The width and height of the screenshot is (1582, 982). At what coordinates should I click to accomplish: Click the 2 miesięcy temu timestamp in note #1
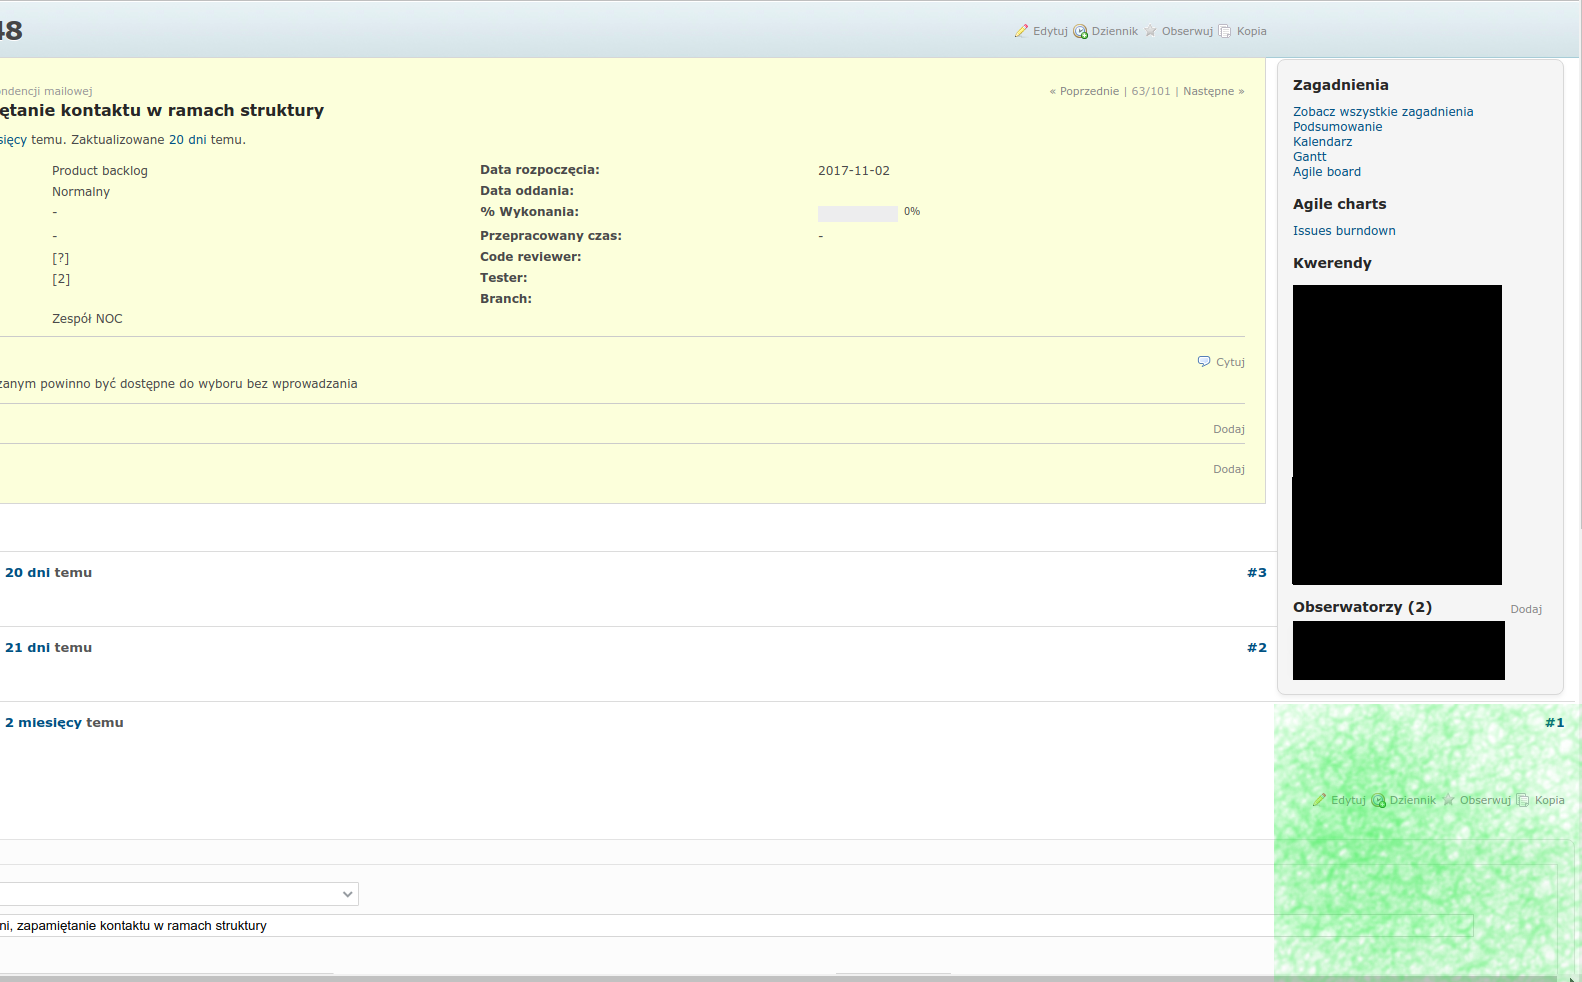(x=44, y=723)
